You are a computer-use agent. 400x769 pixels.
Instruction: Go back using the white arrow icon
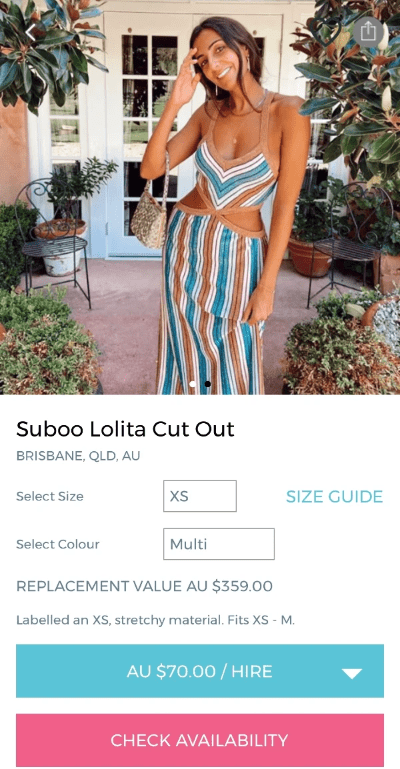point(31,32)
